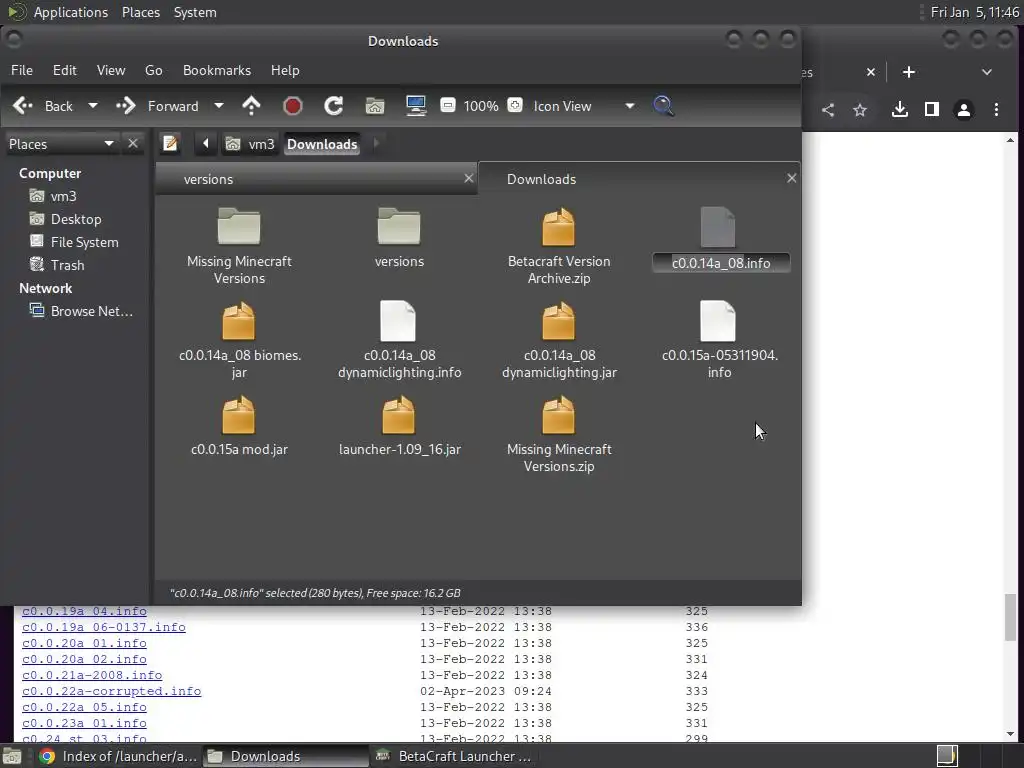1024x768 pixels.
Task: Open c0.0.21a-2008.info link in browser
Action: 92,675
